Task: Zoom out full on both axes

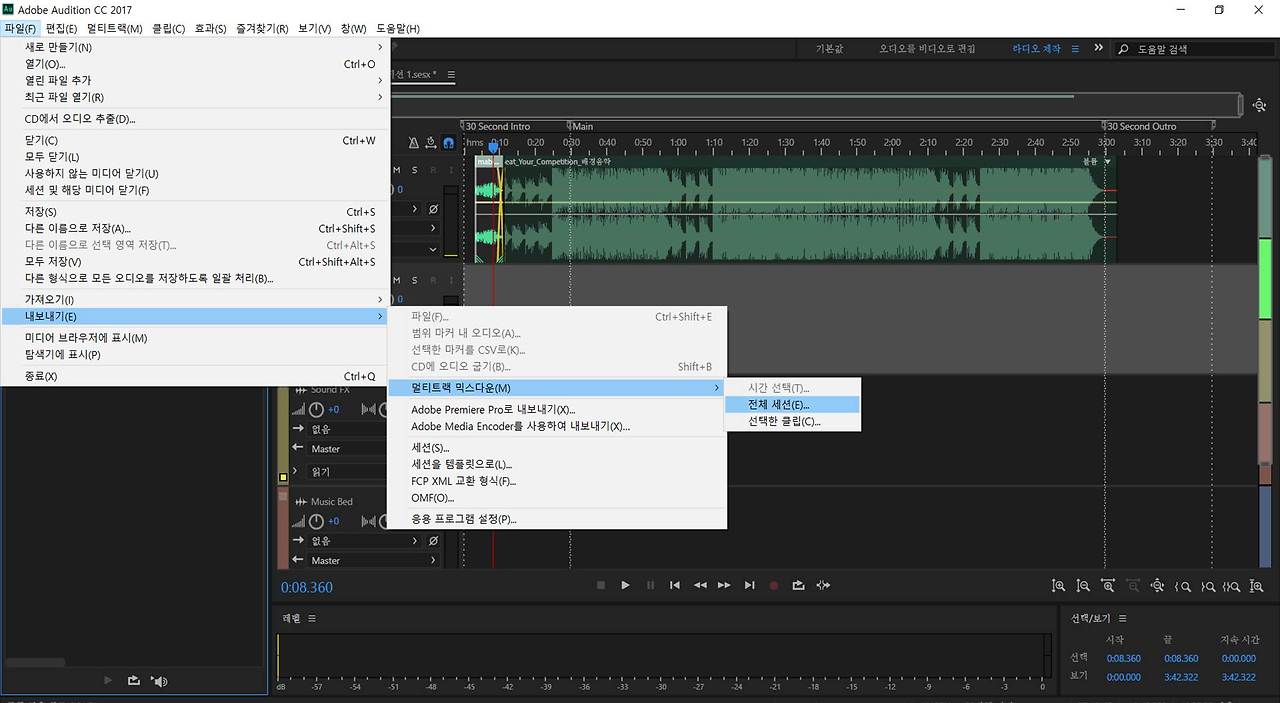Action: point(1158,586)
